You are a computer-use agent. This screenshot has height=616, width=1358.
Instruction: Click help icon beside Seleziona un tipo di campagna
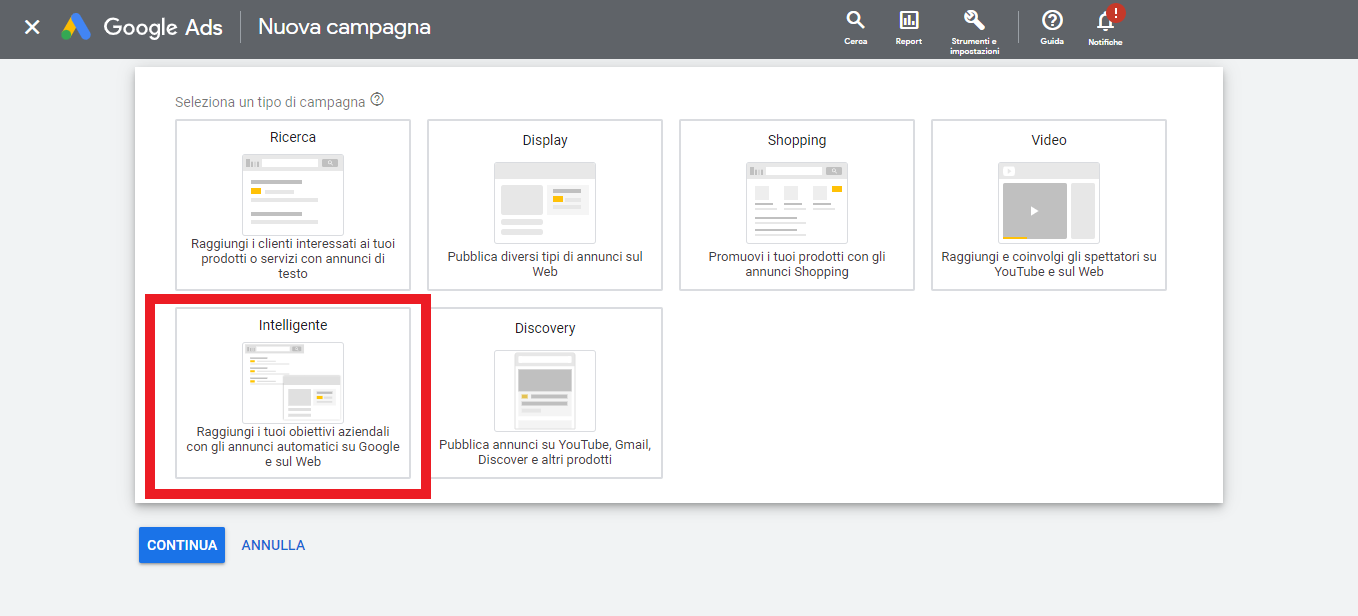(377, 100)
